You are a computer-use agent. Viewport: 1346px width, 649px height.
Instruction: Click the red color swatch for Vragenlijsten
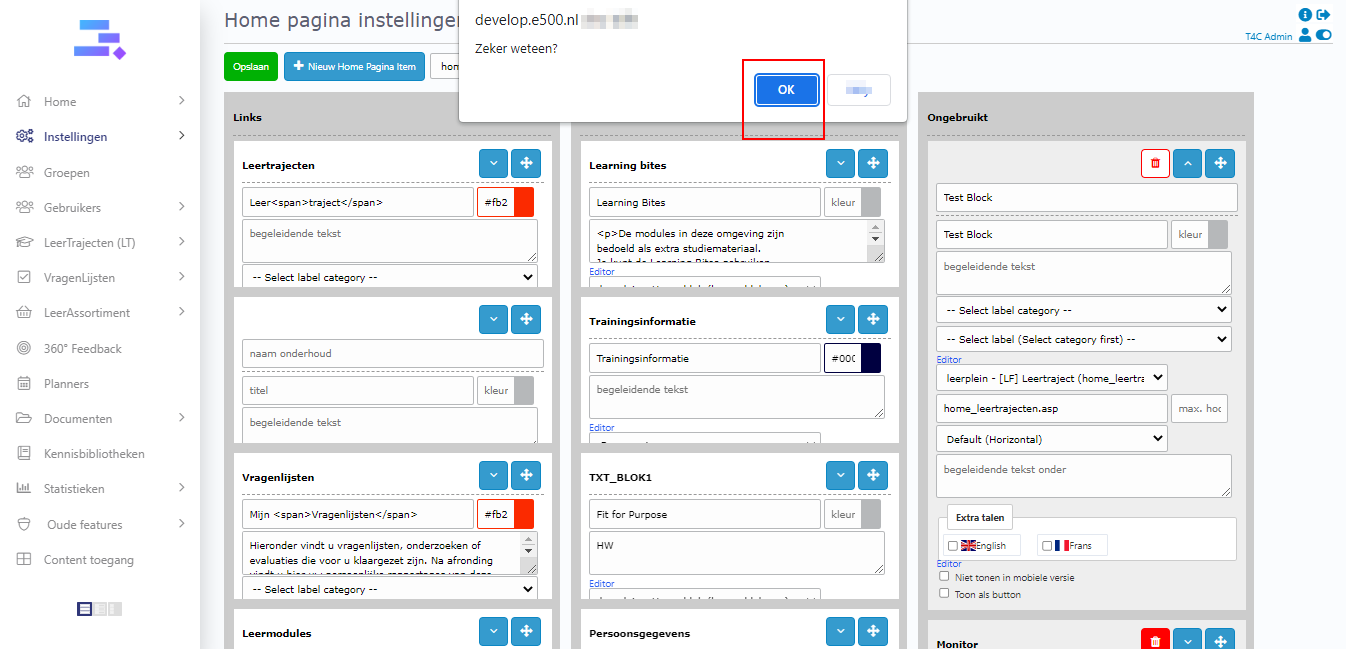[x=523, y=514]
